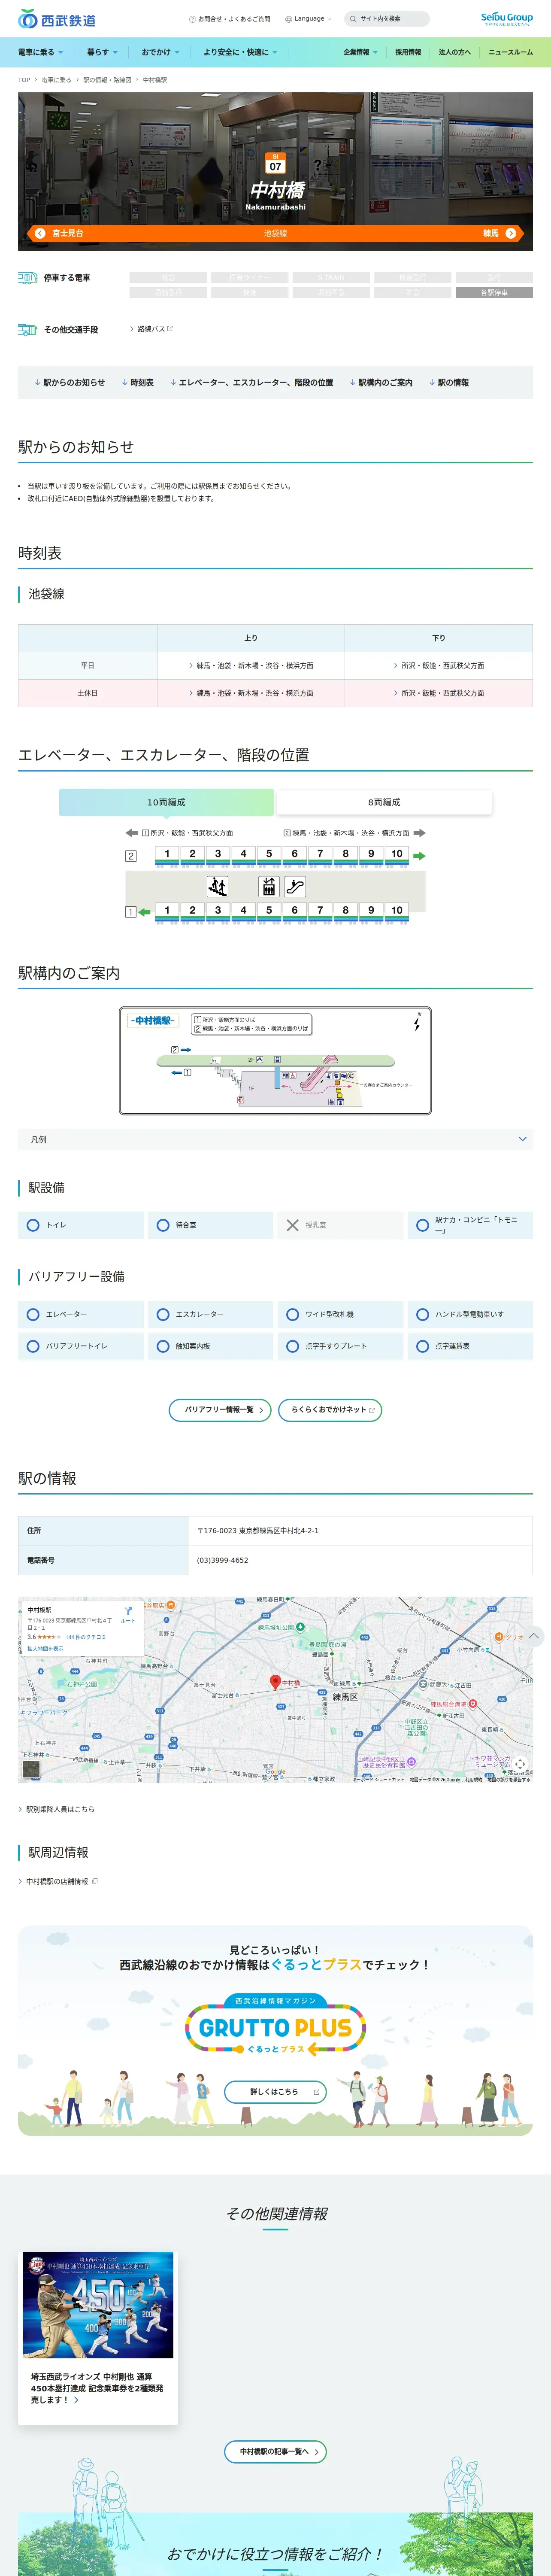Screen dimensions: 551x2576
Task: Click the バリアフリートイレ circle icon
Action: point(33,1347)
